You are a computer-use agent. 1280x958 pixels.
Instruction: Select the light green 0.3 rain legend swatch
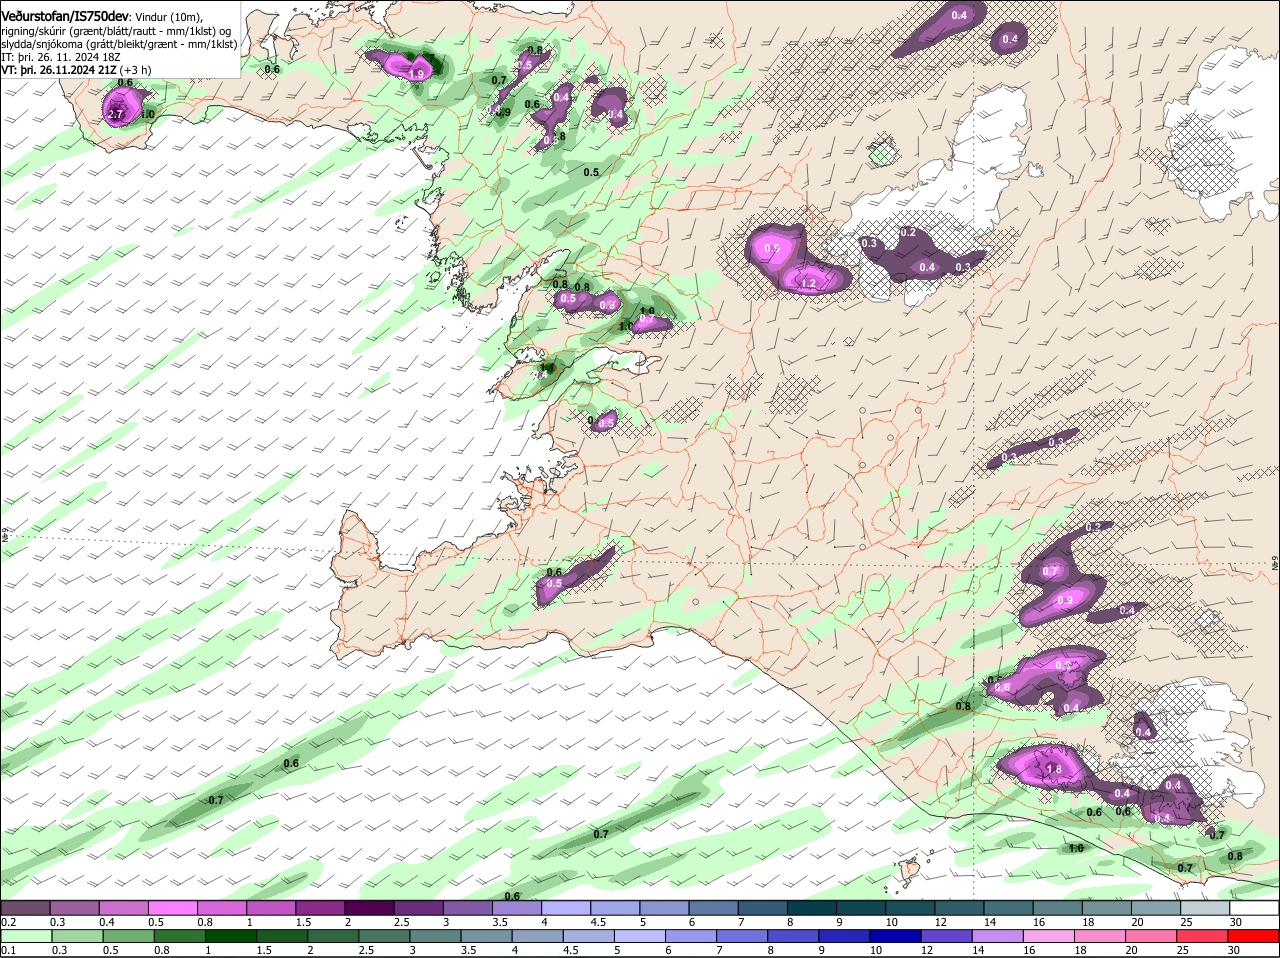[75, 936]
